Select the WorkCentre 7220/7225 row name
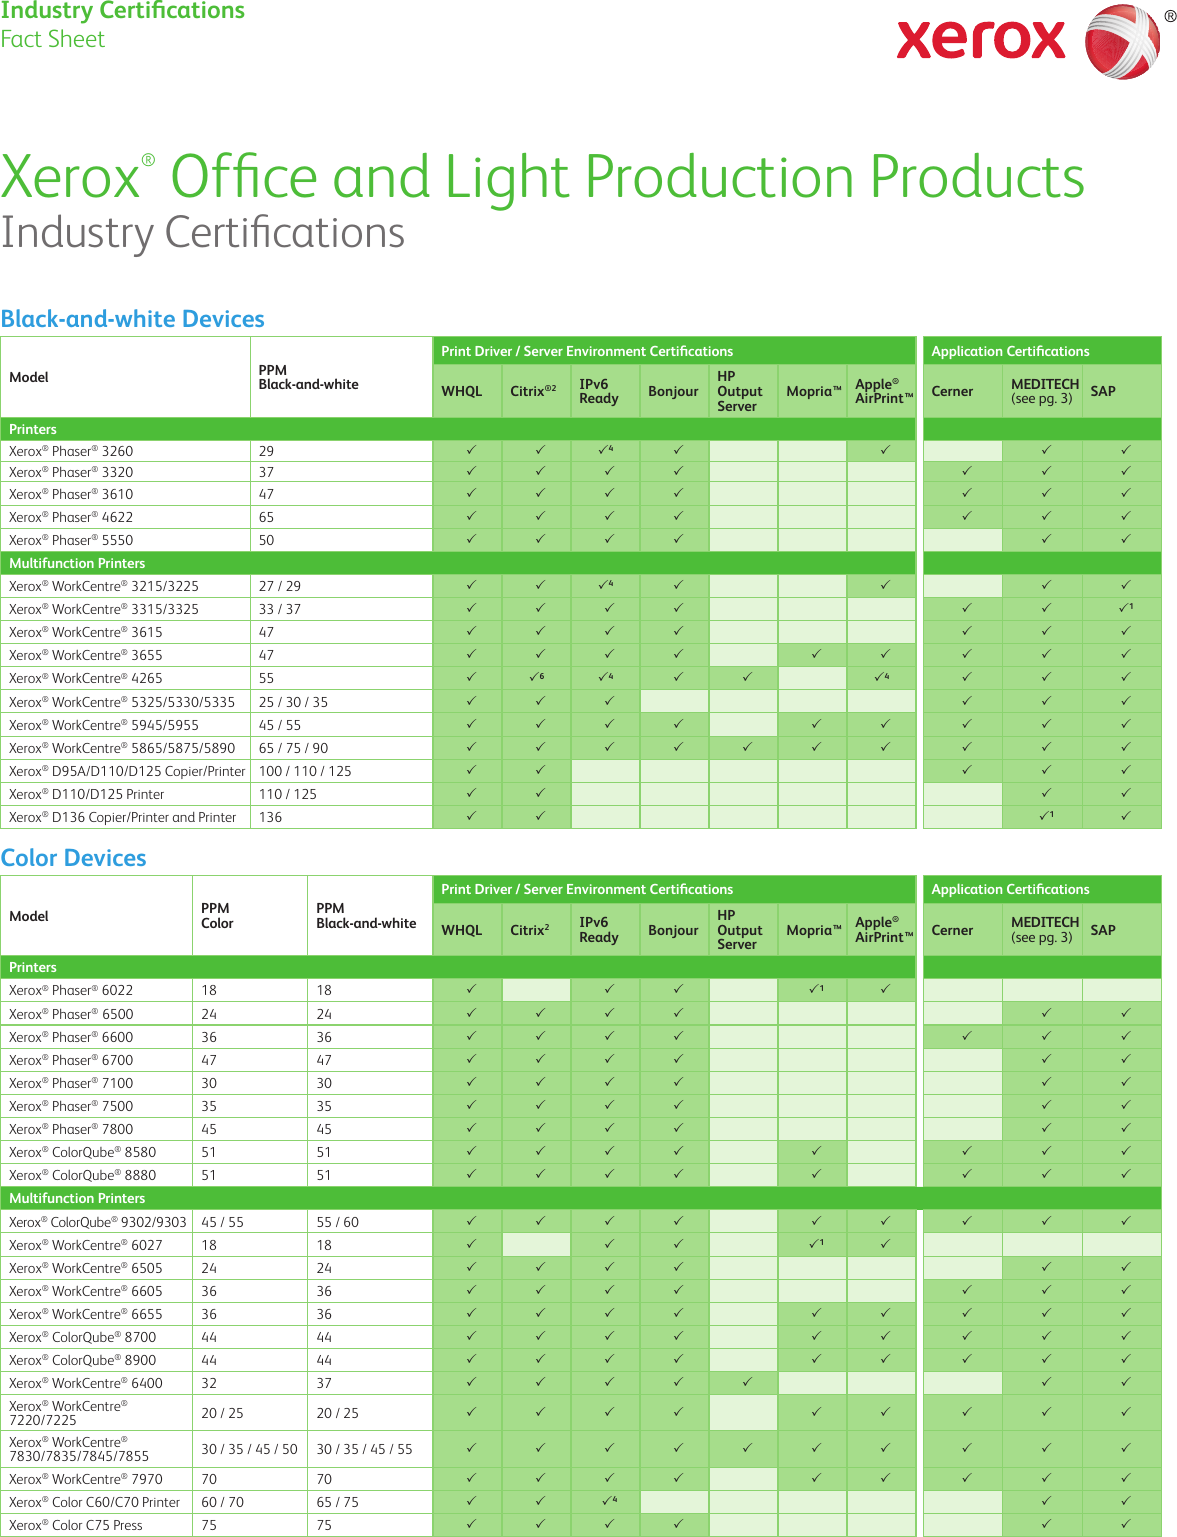Viewport: 1177px width, 1537px height. point(68,1413)
